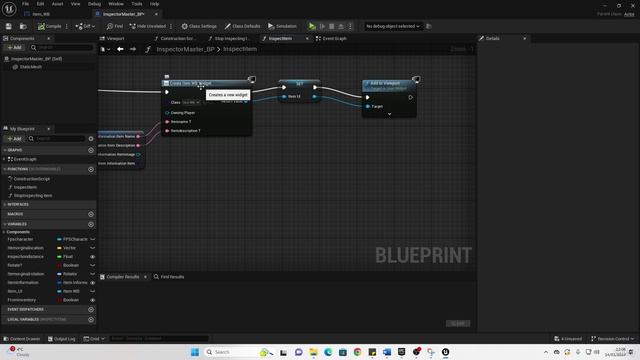Toggle closed-eye visibility for Fpscharacter variable

tap(93, 239)
